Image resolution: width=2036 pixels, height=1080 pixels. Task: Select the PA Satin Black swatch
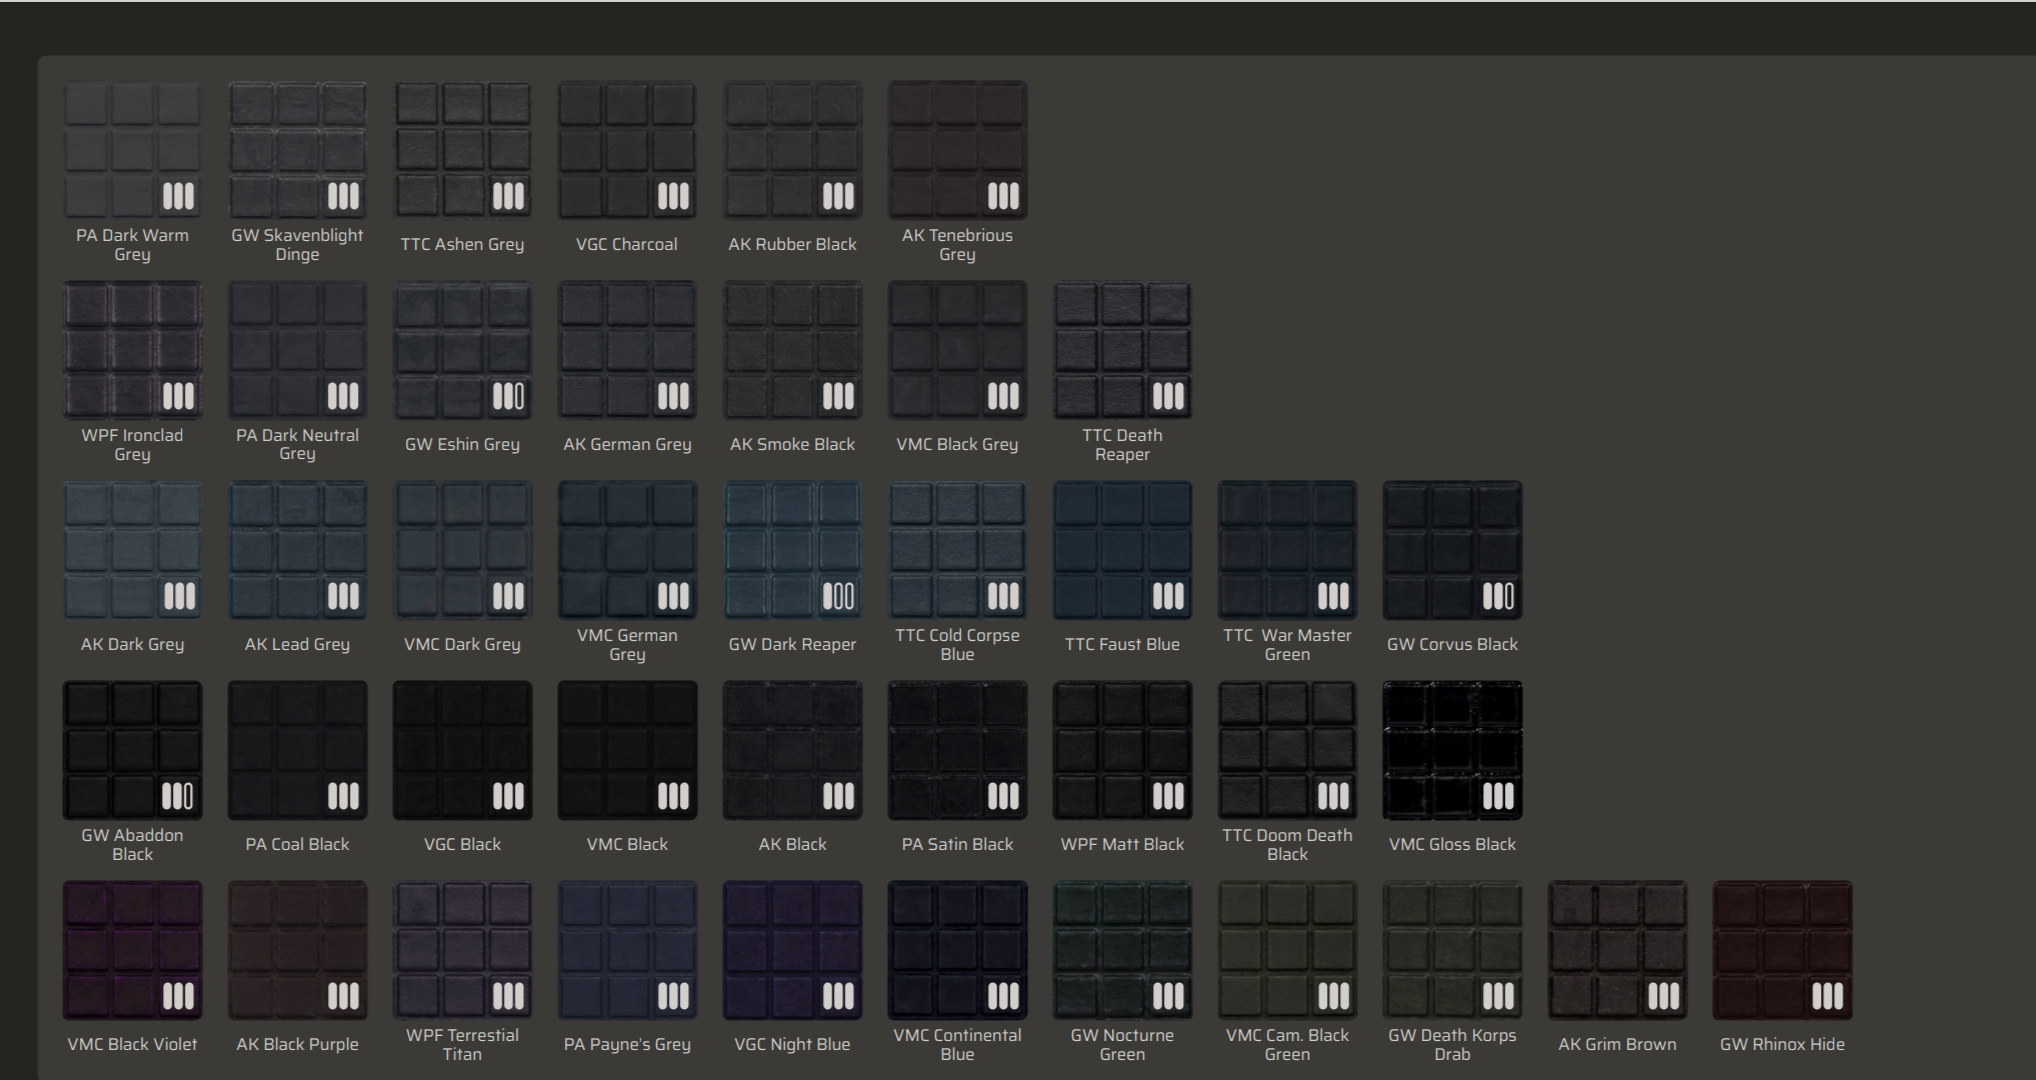tap(957, 750)
